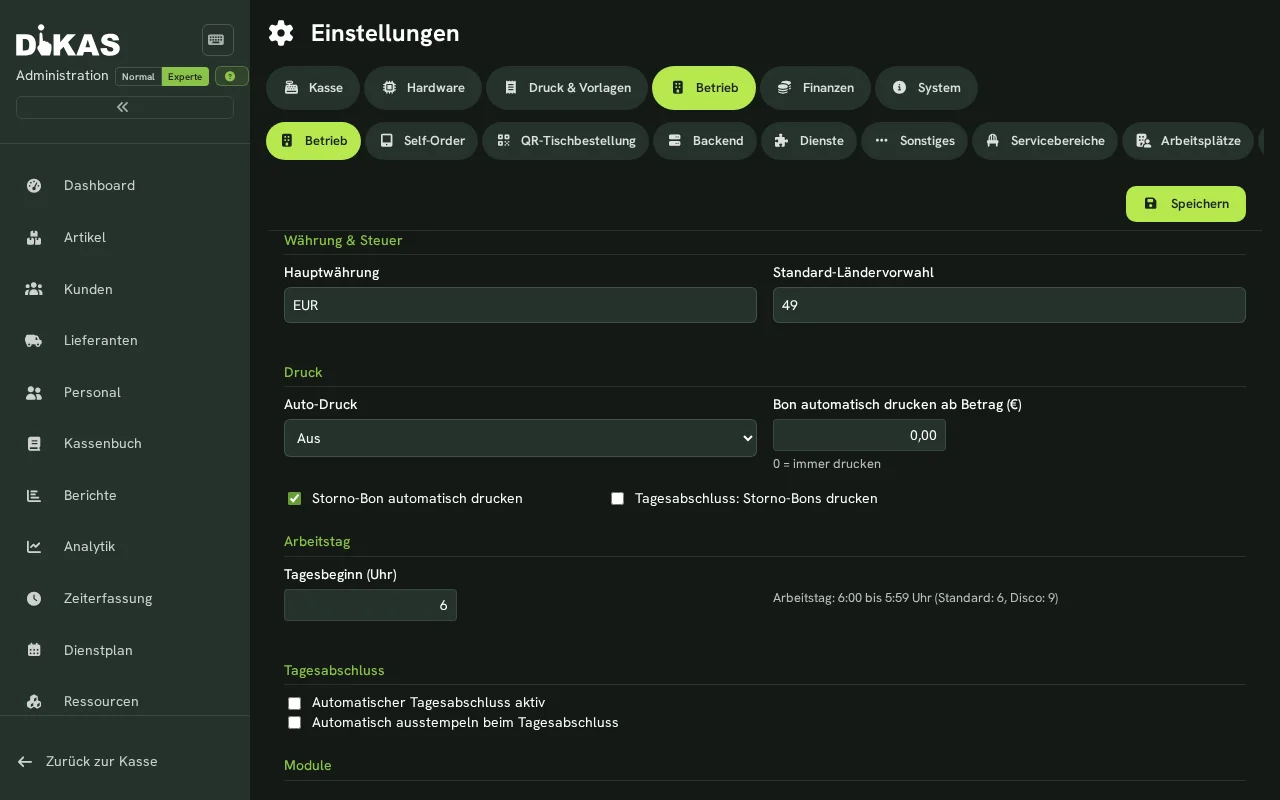Open the Auto-Druck dropdown
Image resolution: width=1280 pixels, height=800 pixels.
(520, 438)
